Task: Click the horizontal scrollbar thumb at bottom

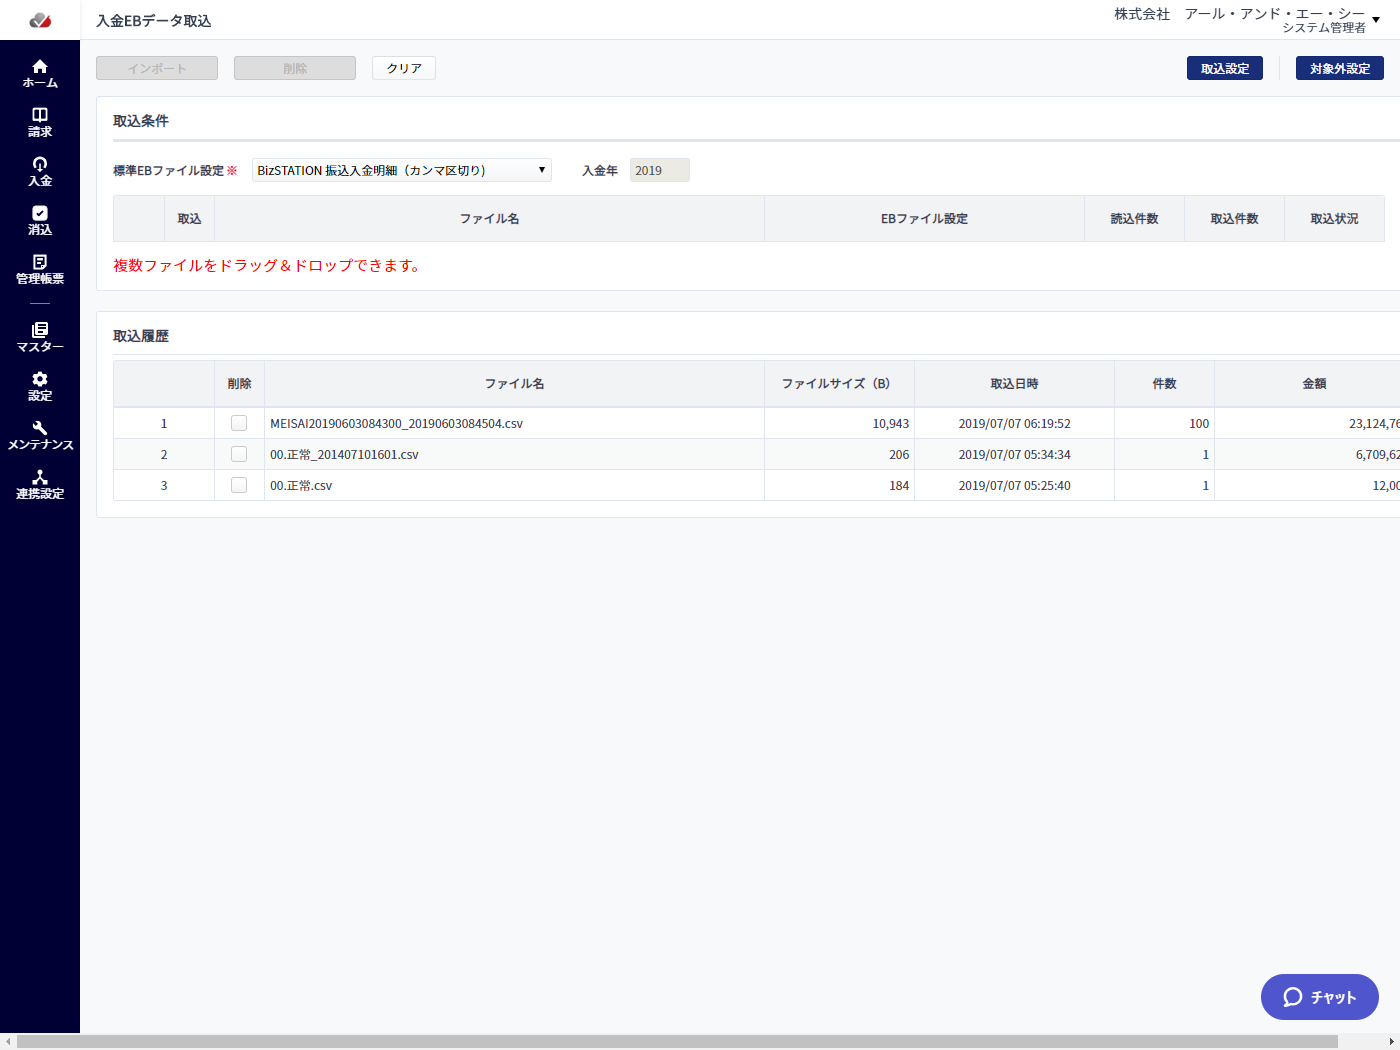Action: tap(677, 1042)
